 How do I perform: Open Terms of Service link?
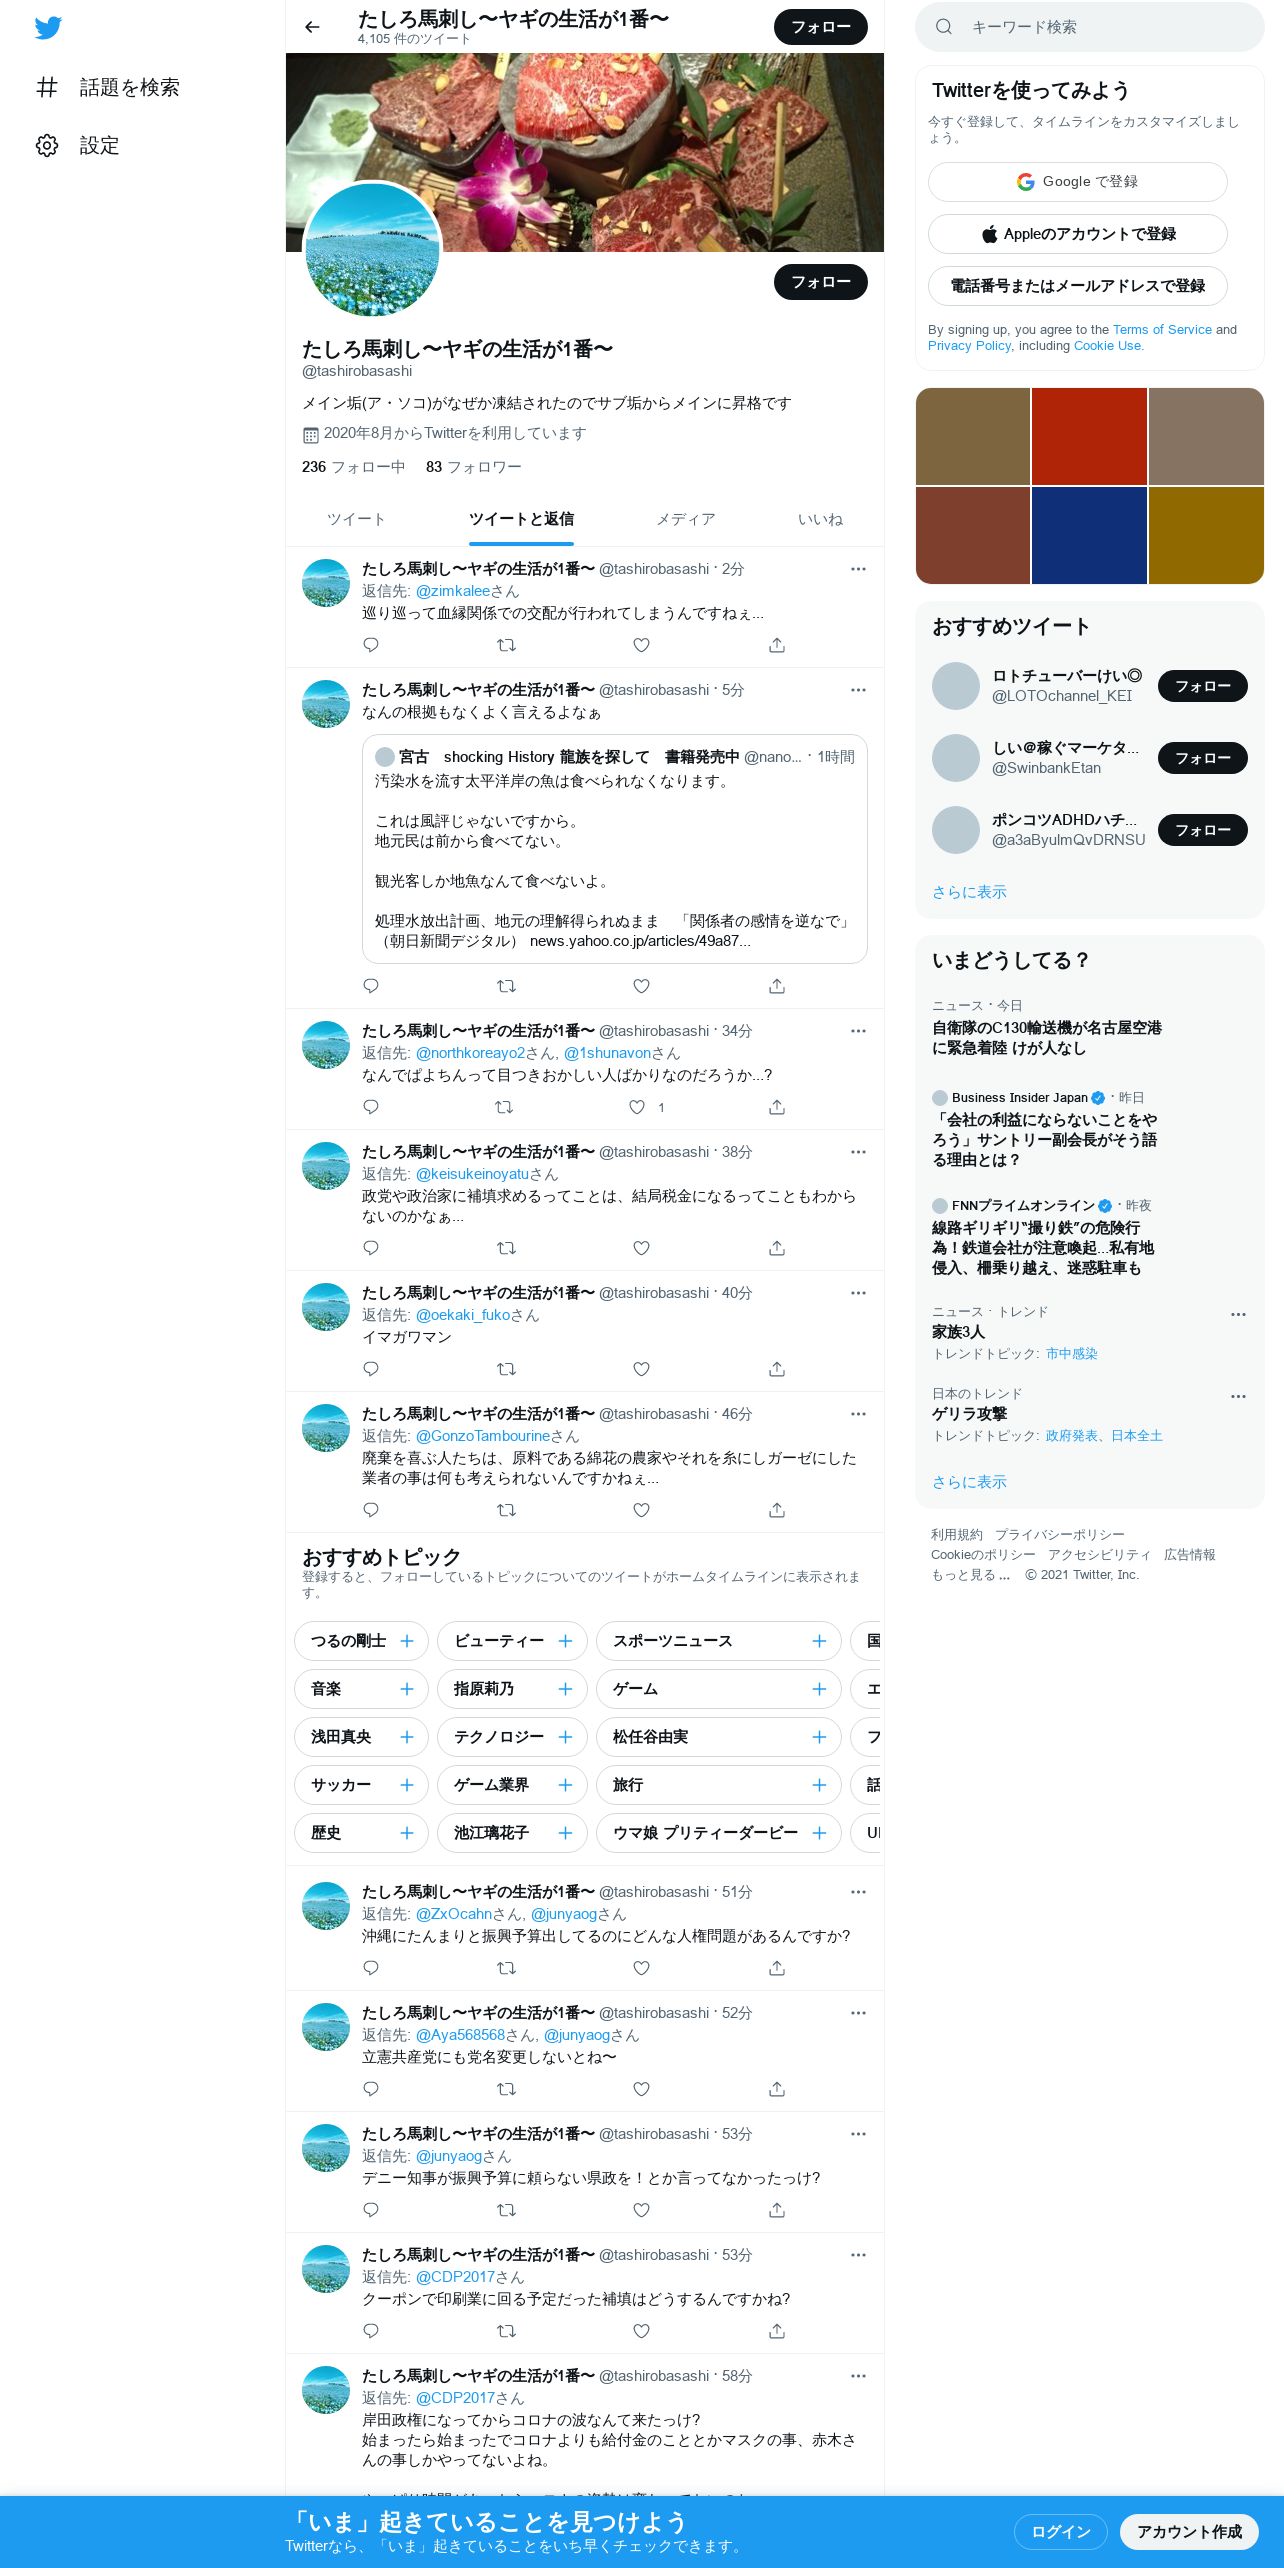[1162, 329]
